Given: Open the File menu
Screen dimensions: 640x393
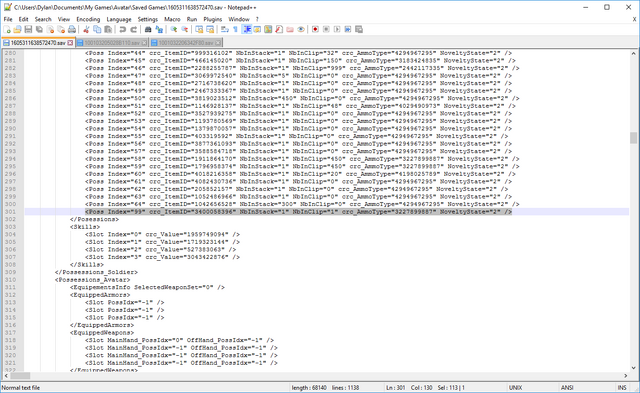Looking at the screenshot, I should pyautogui.click(x=8, y=19).
